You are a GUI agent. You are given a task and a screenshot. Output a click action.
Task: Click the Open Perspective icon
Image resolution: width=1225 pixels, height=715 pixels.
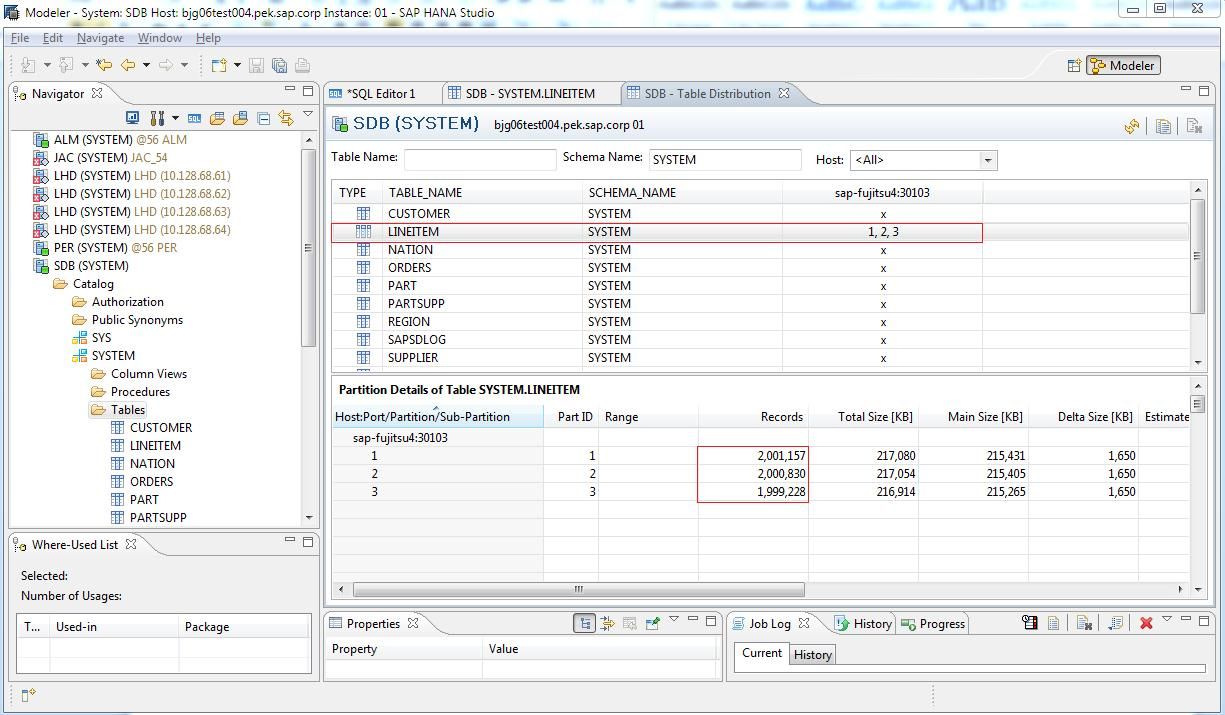click(1074, 66)
